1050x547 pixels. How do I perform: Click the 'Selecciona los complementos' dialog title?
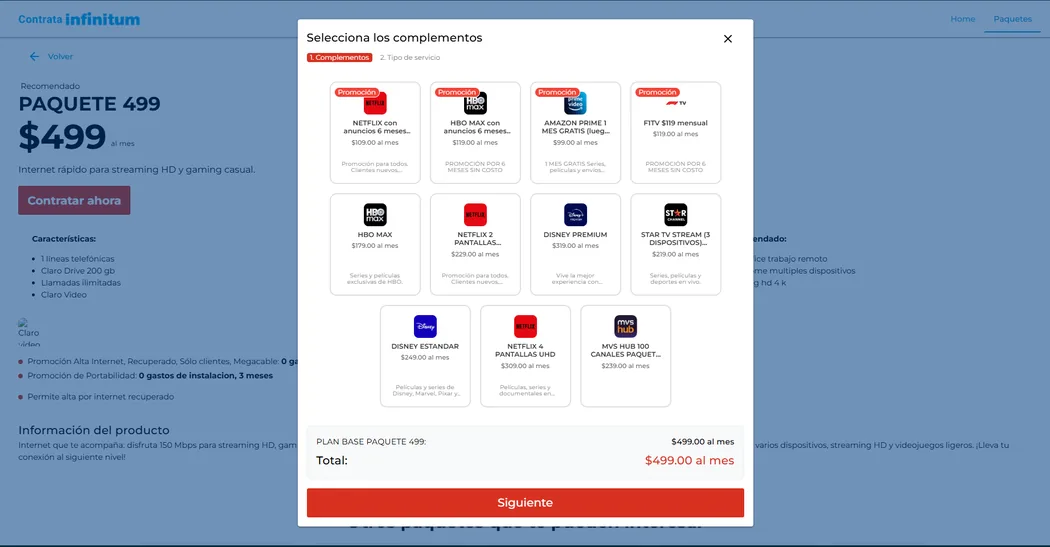(394, 38)
